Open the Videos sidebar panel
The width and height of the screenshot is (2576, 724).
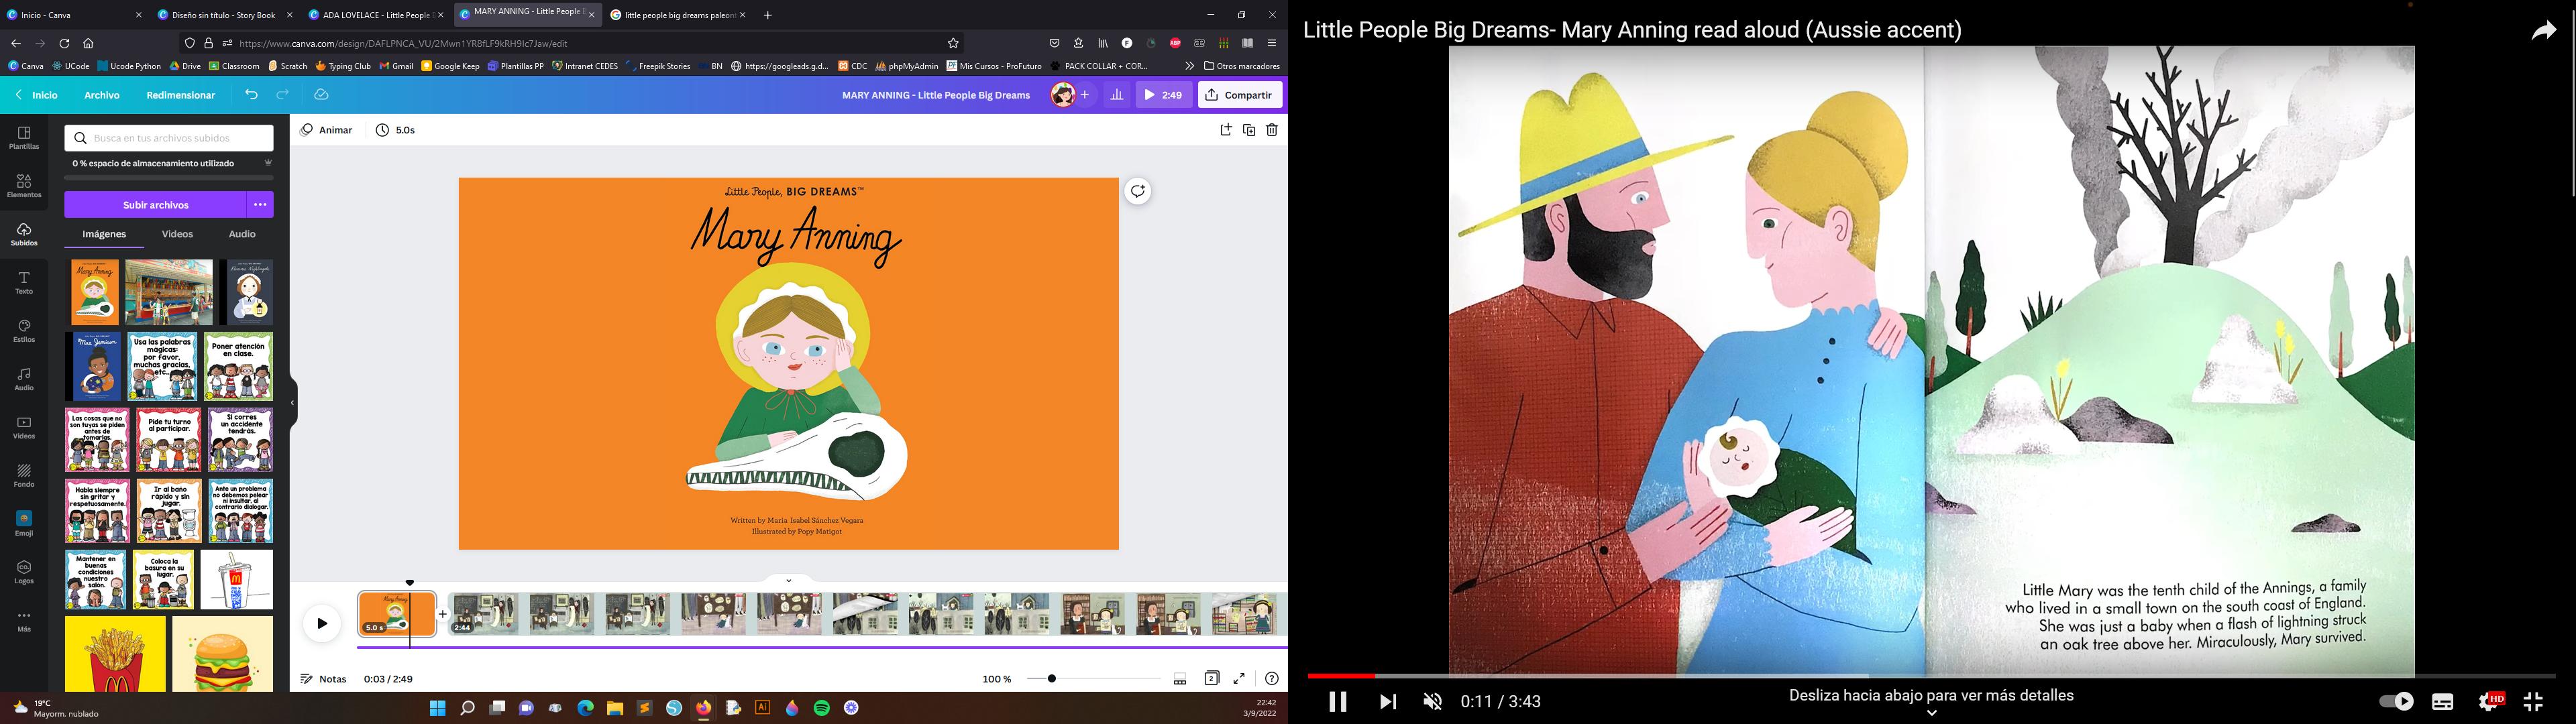[24, 428]
